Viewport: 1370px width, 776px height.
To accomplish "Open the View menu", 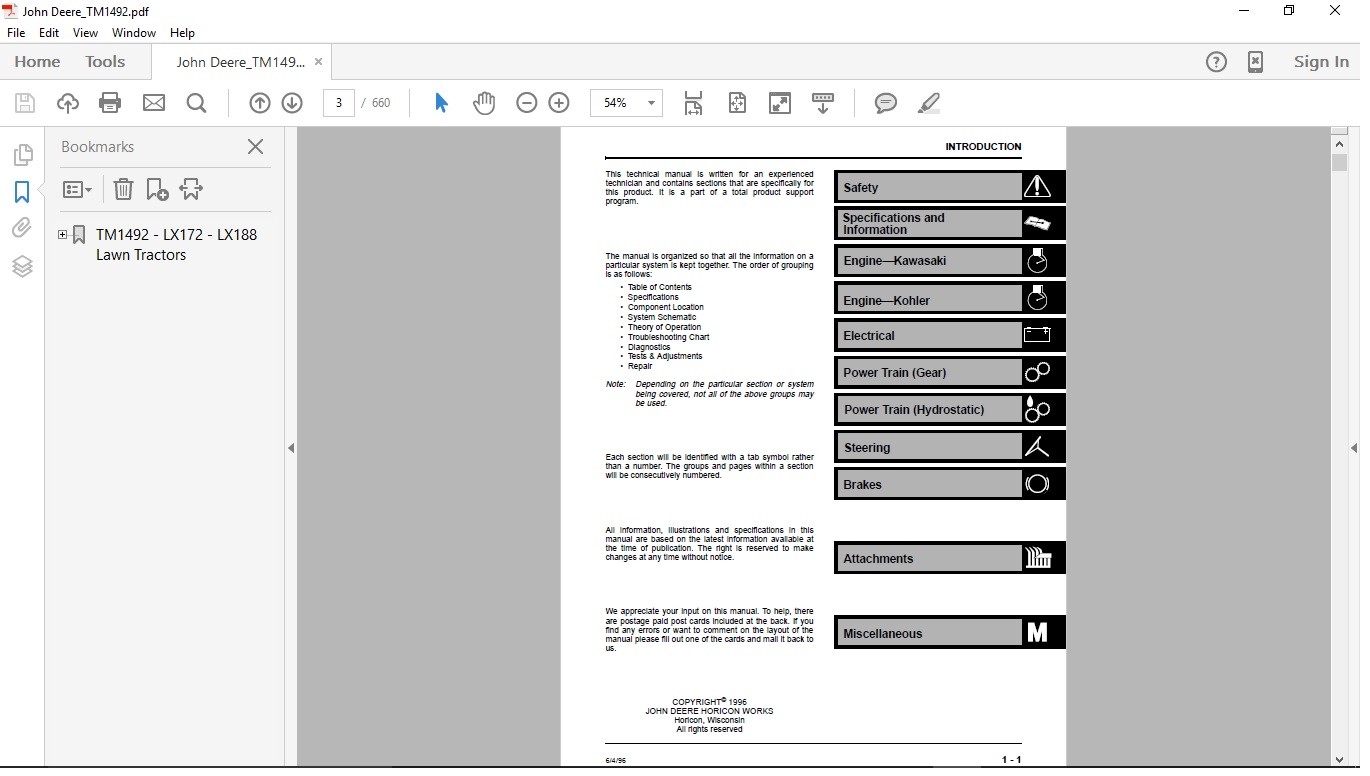I will (x=85, y=32).
